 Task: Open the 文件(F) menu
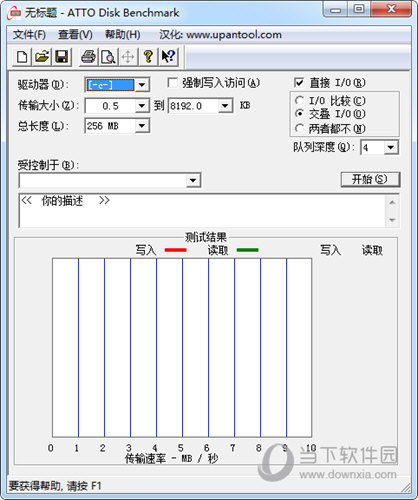29,35
